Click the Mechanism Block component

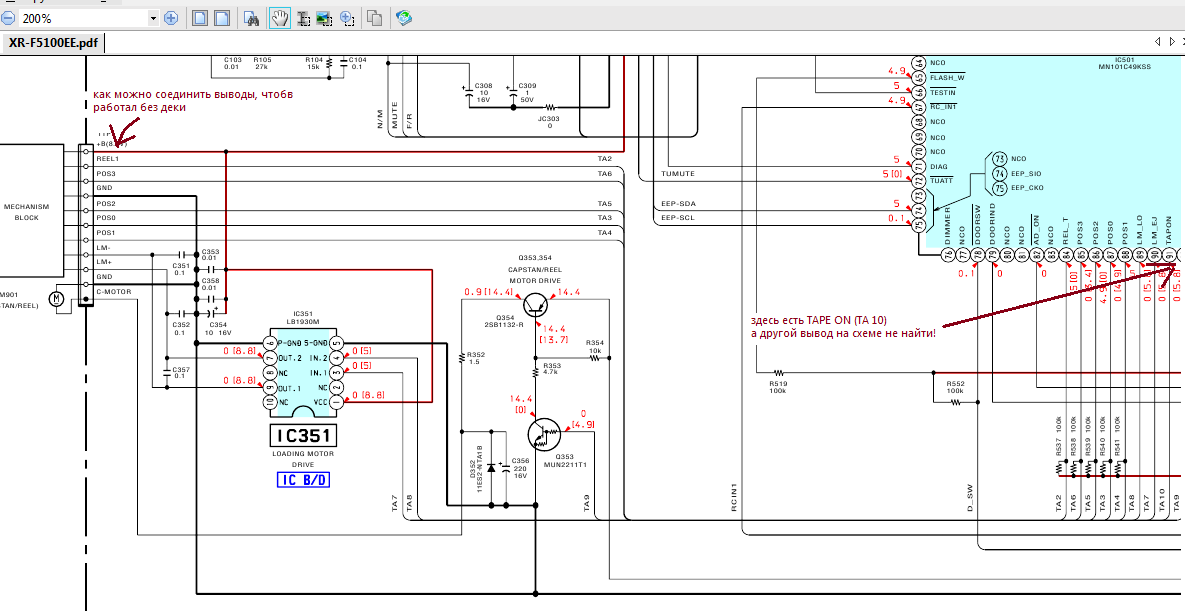tap(27, 213)
